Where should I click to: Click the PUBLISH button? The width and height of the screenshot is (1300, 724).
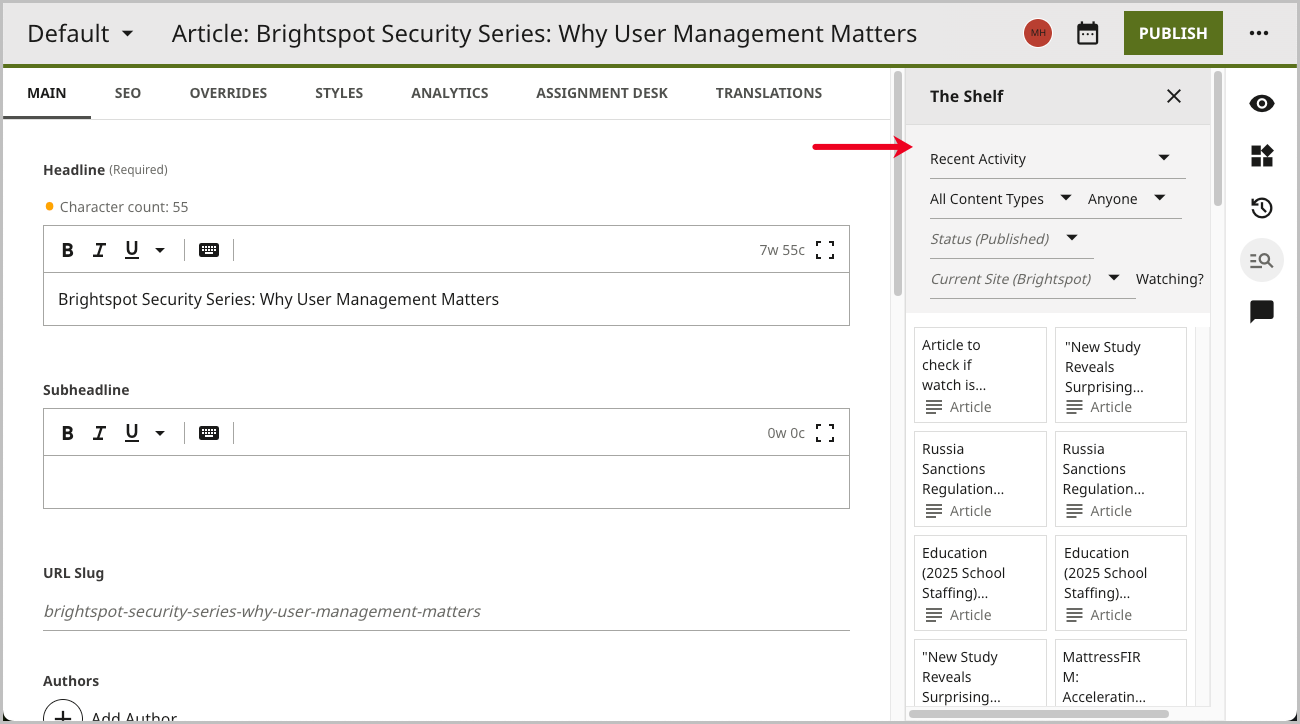(x=1173, y=33)
